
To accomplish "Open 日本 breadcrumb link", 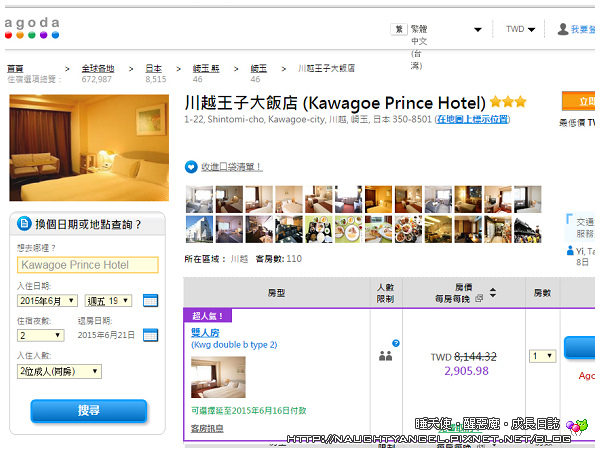I will [153, 68].
